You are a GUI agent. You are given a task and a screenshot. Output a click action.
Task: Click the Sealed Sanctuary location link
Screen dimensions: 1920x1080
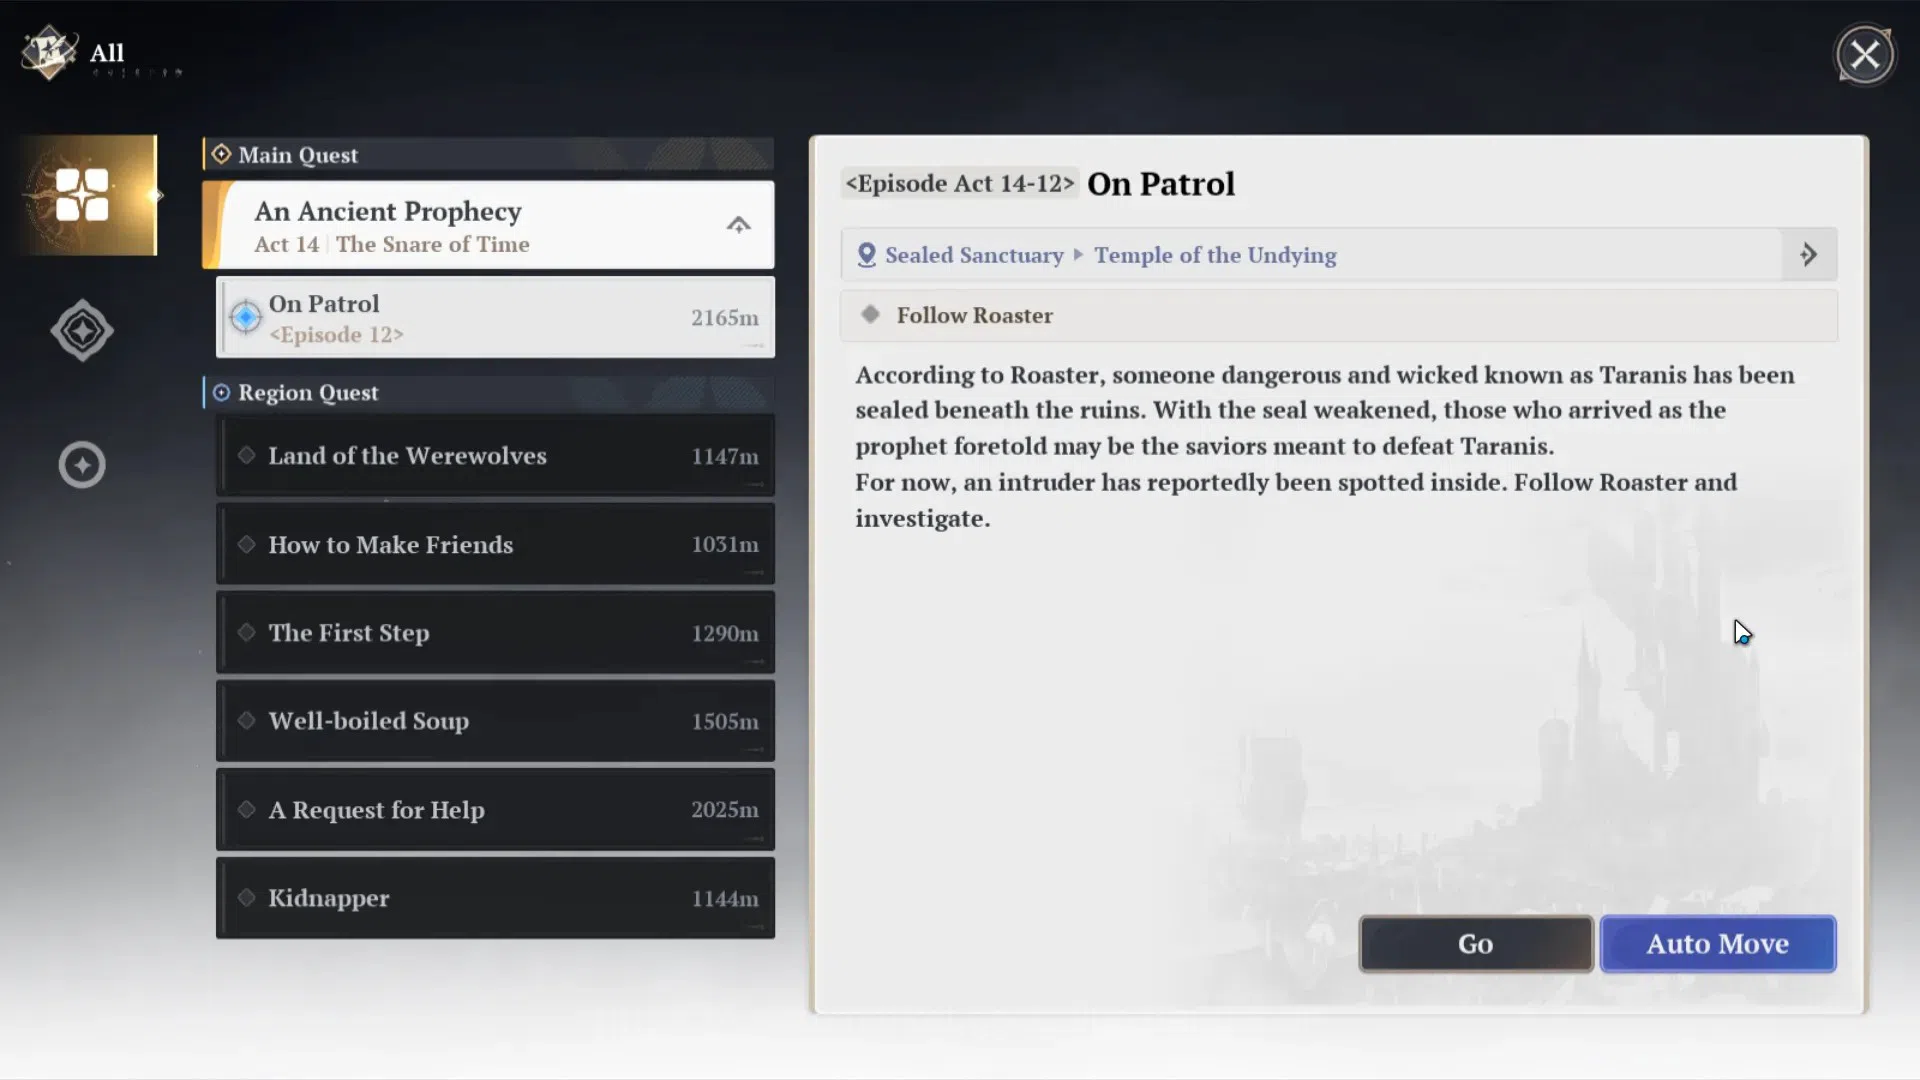(x=974, y=256)
